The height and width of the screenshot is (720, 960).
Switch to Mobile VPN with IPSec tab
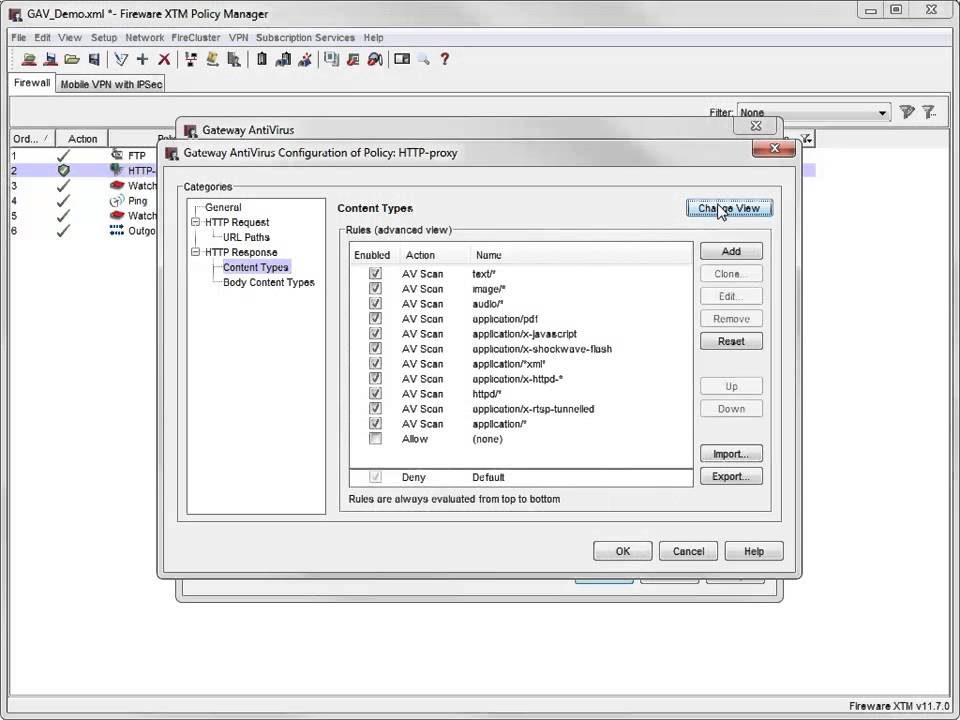[111, 84]
